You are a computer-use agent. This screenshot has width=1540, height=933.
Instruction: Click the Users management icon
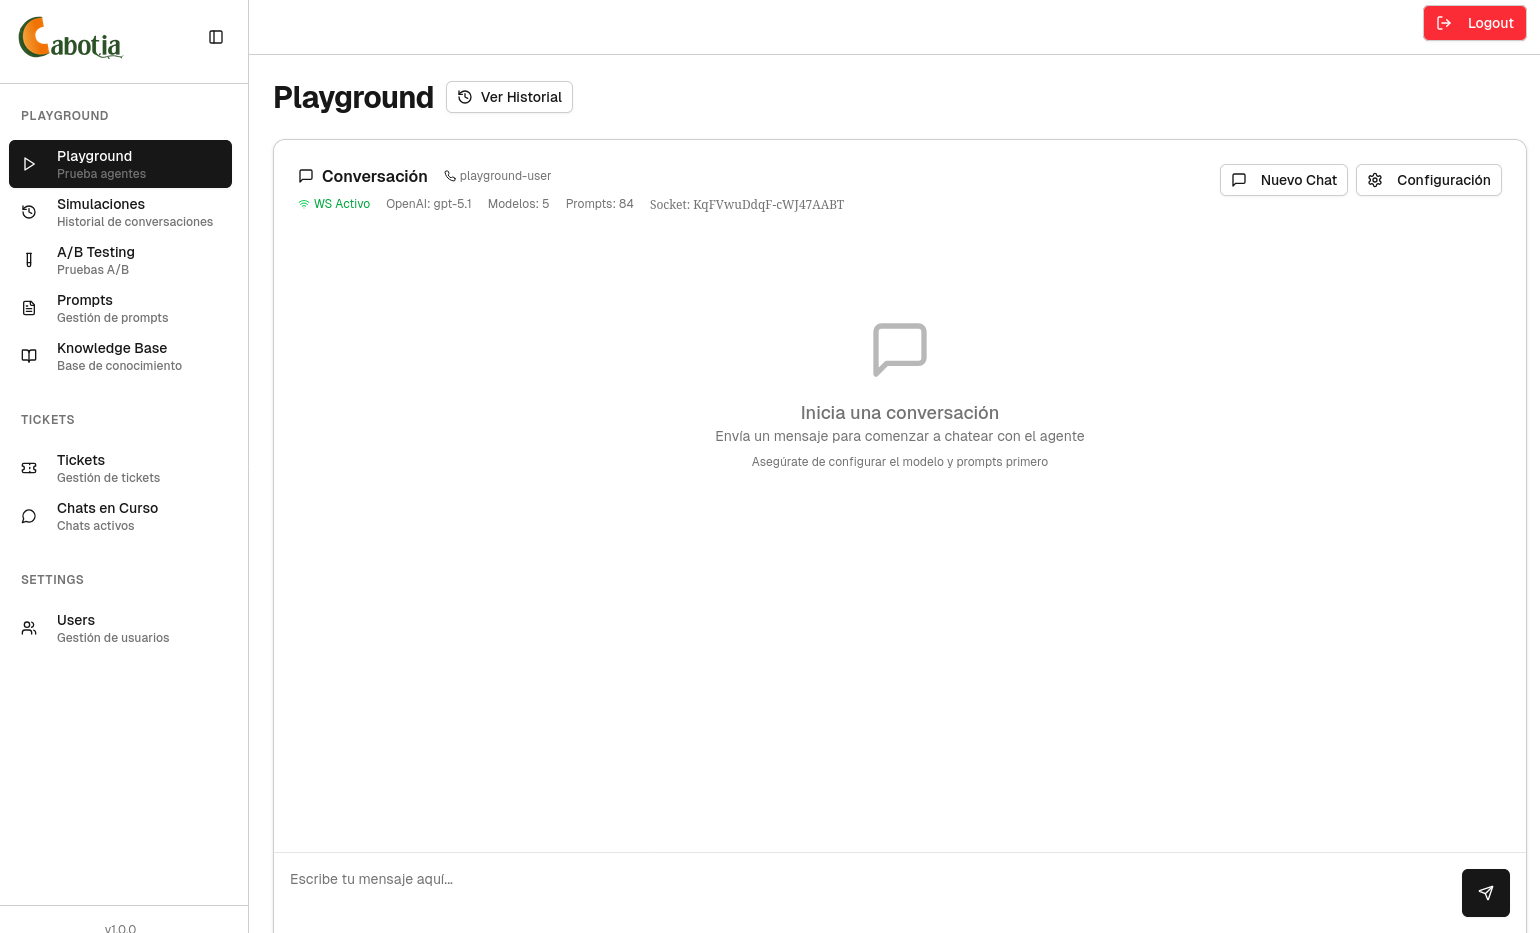(x=29, y=628)
